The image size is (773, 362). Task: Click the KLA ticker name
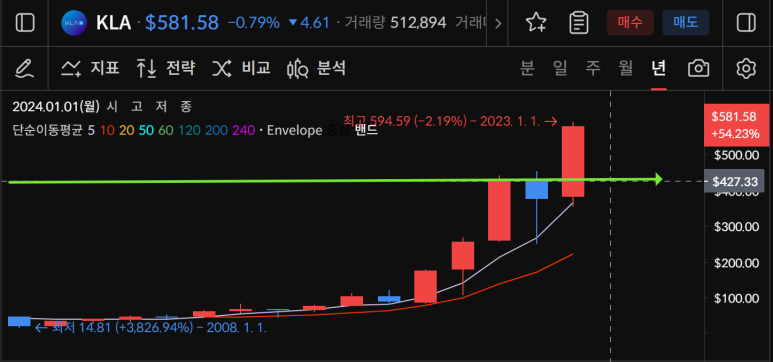point(113,23)
